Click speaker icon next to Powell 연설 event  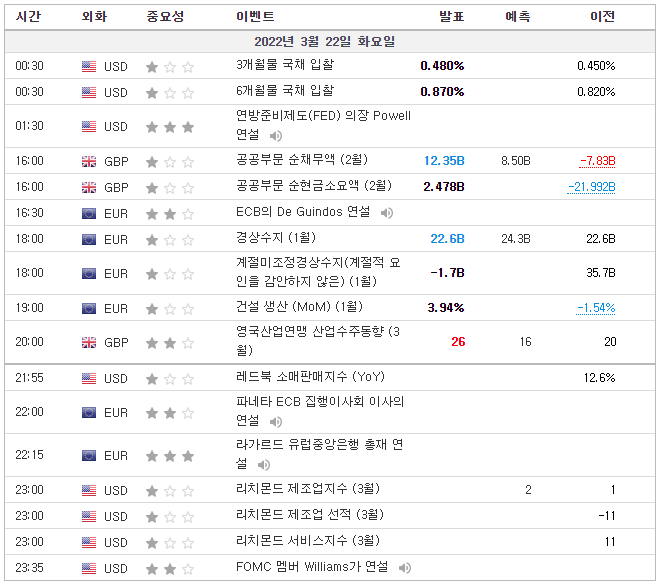(276, 136)
